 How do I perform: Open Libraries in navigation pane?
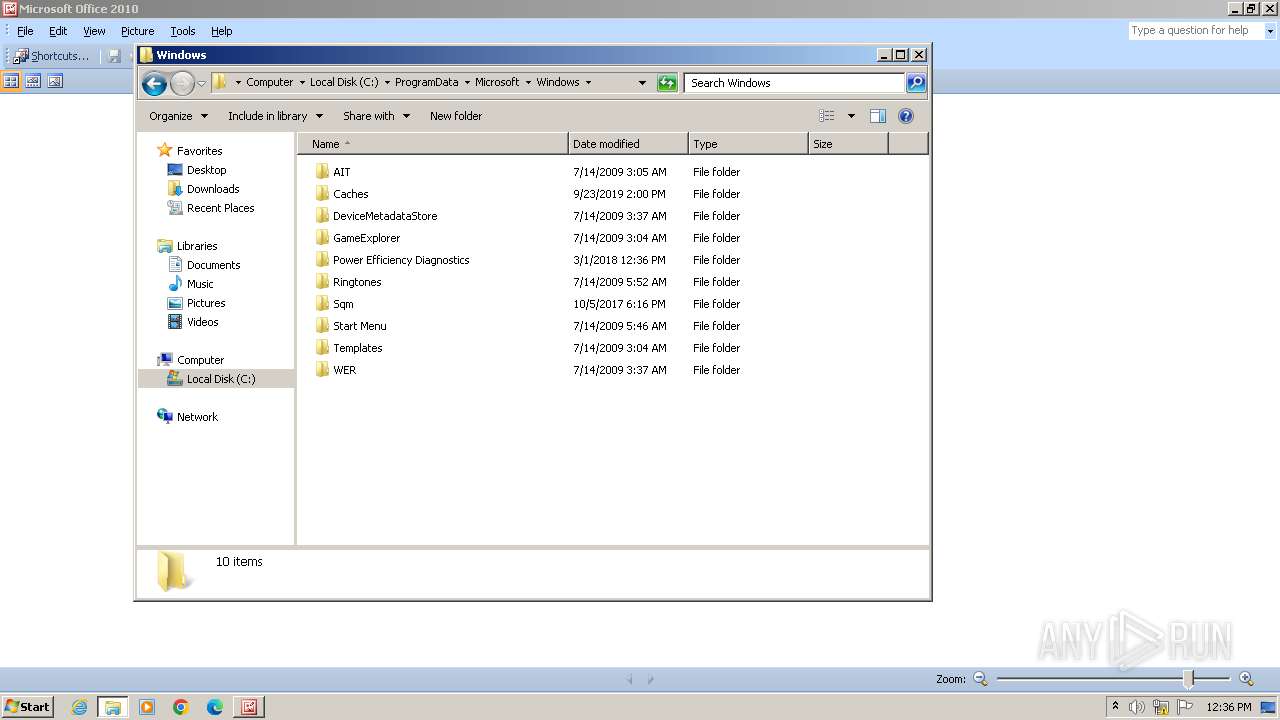pos(197,246)
